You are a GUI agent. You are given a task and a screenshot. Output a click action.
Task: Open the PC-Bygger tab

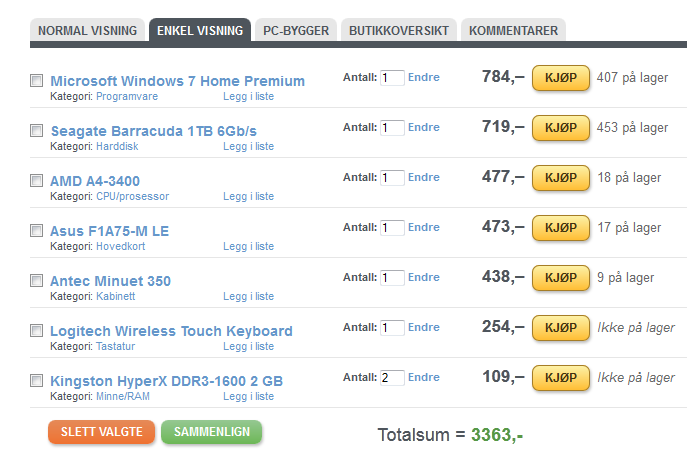(x=296, y=30)
